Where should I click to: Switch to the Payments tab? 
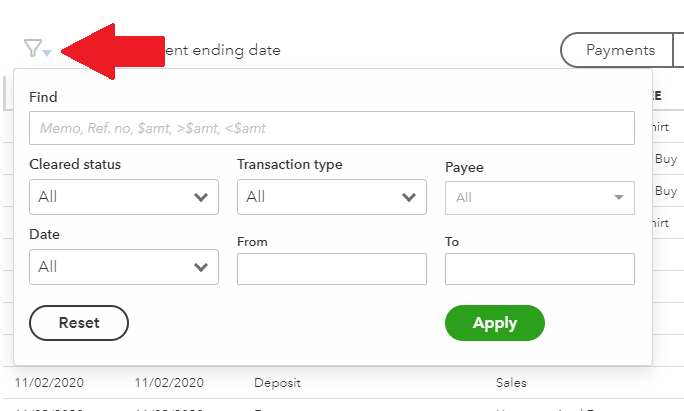620,50
